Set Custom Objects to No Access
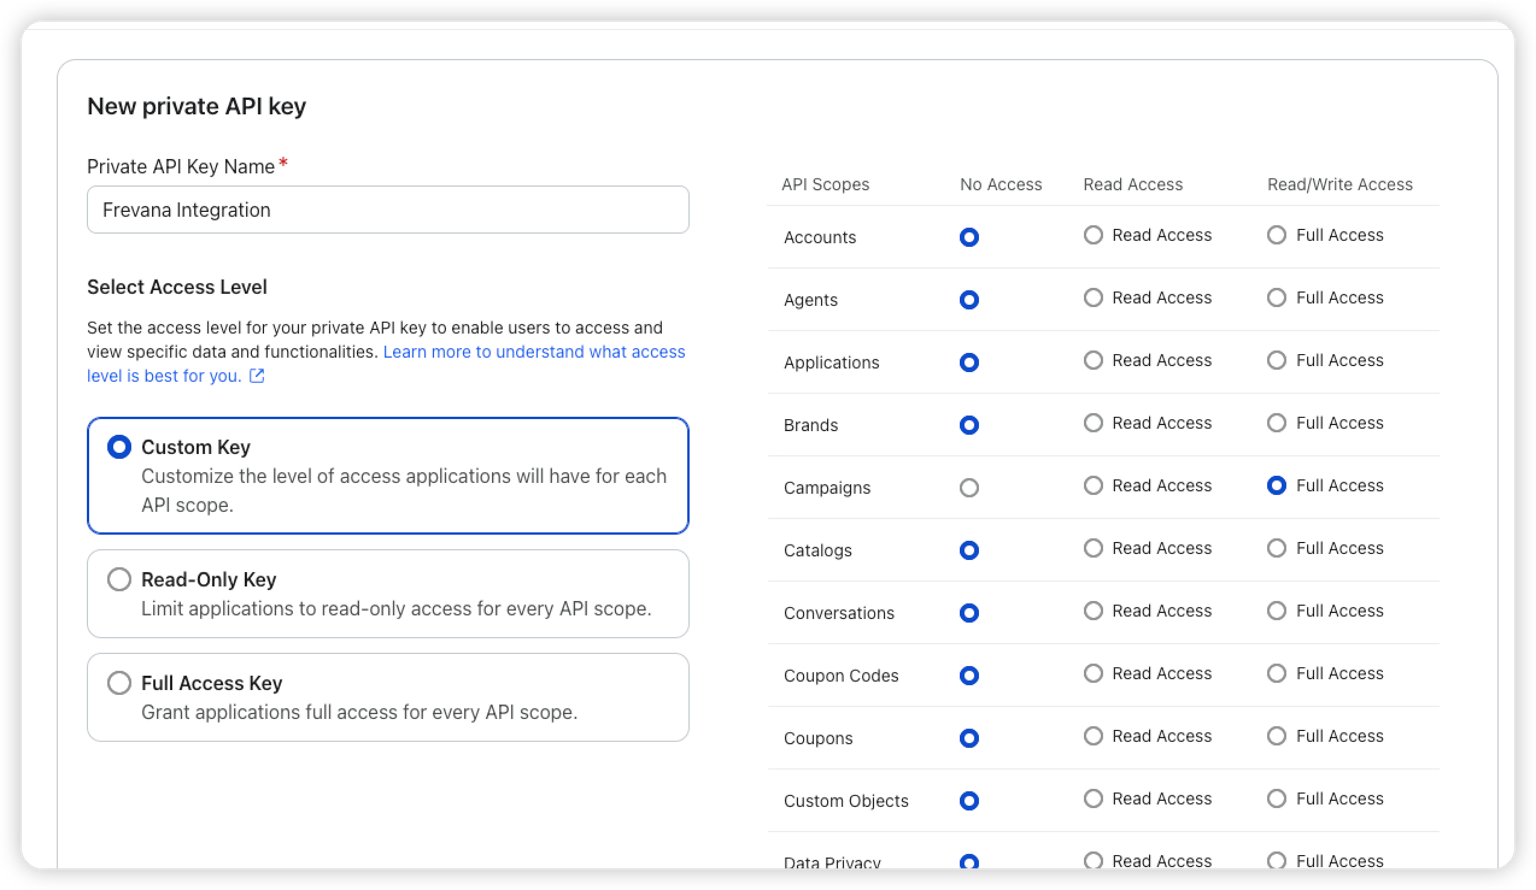 pyautogui.click(x=969, y=801)
